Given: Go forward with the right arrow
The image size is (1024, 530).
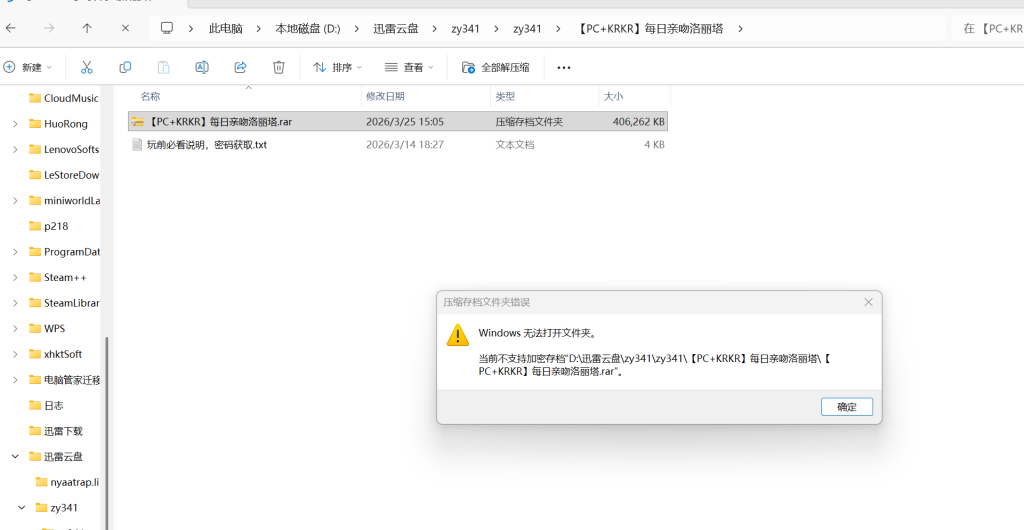Looking at the screenshot, I should pyautogui.click(x=49, y=28).
